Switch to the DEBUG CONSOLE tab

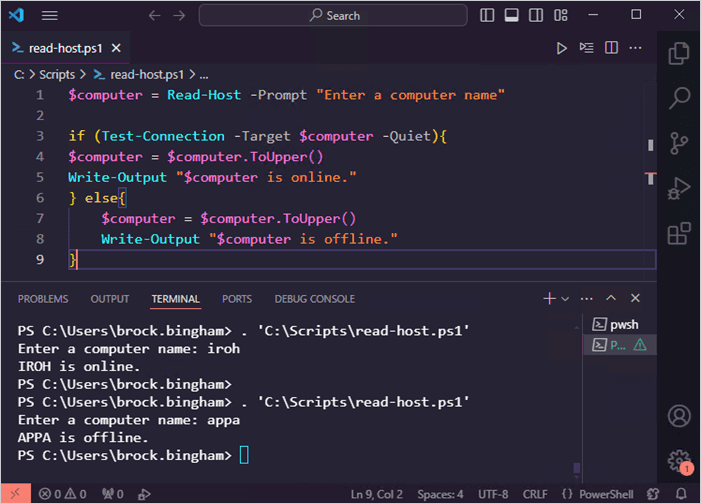click(315, 299)
